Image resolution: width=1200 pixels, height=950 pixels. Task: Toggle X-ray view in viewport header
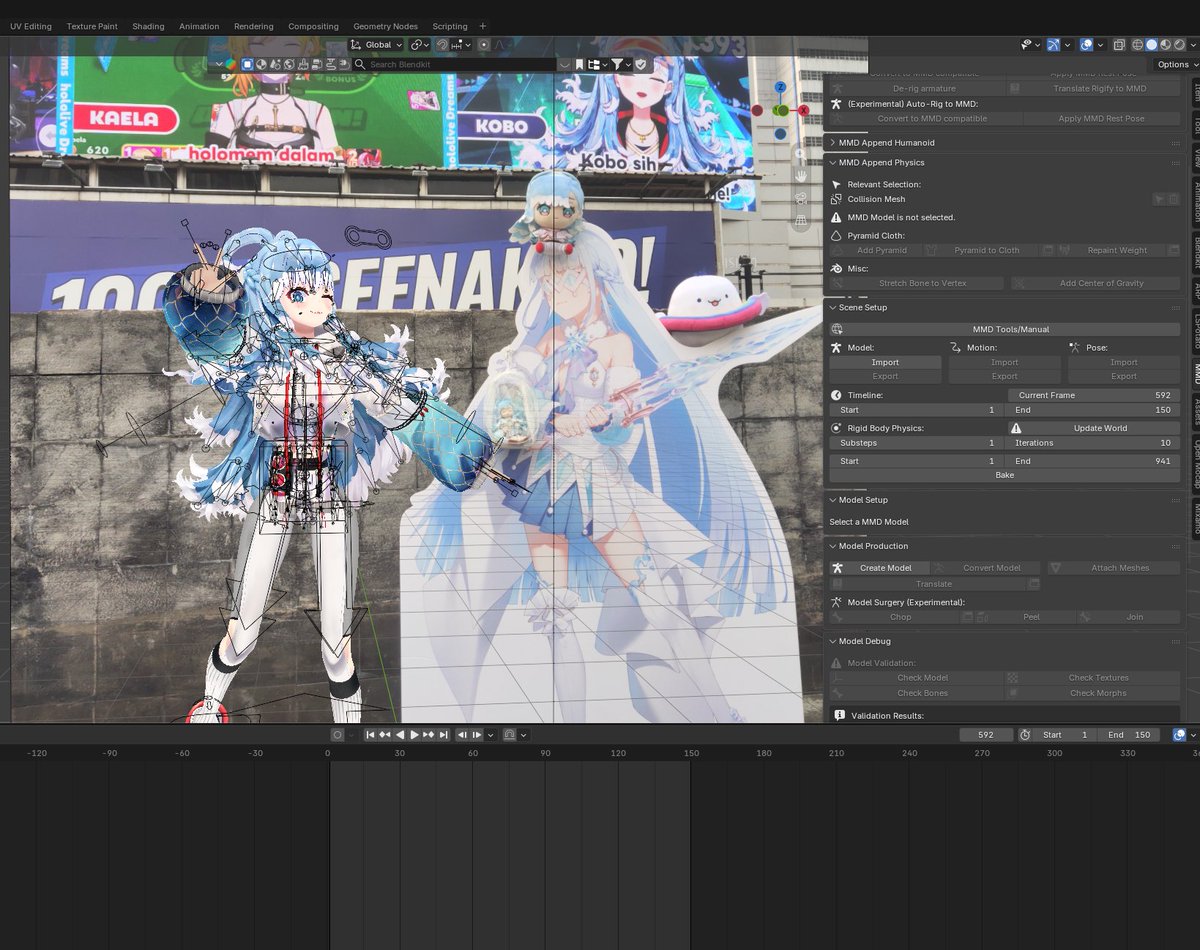tap(1119, 45)
